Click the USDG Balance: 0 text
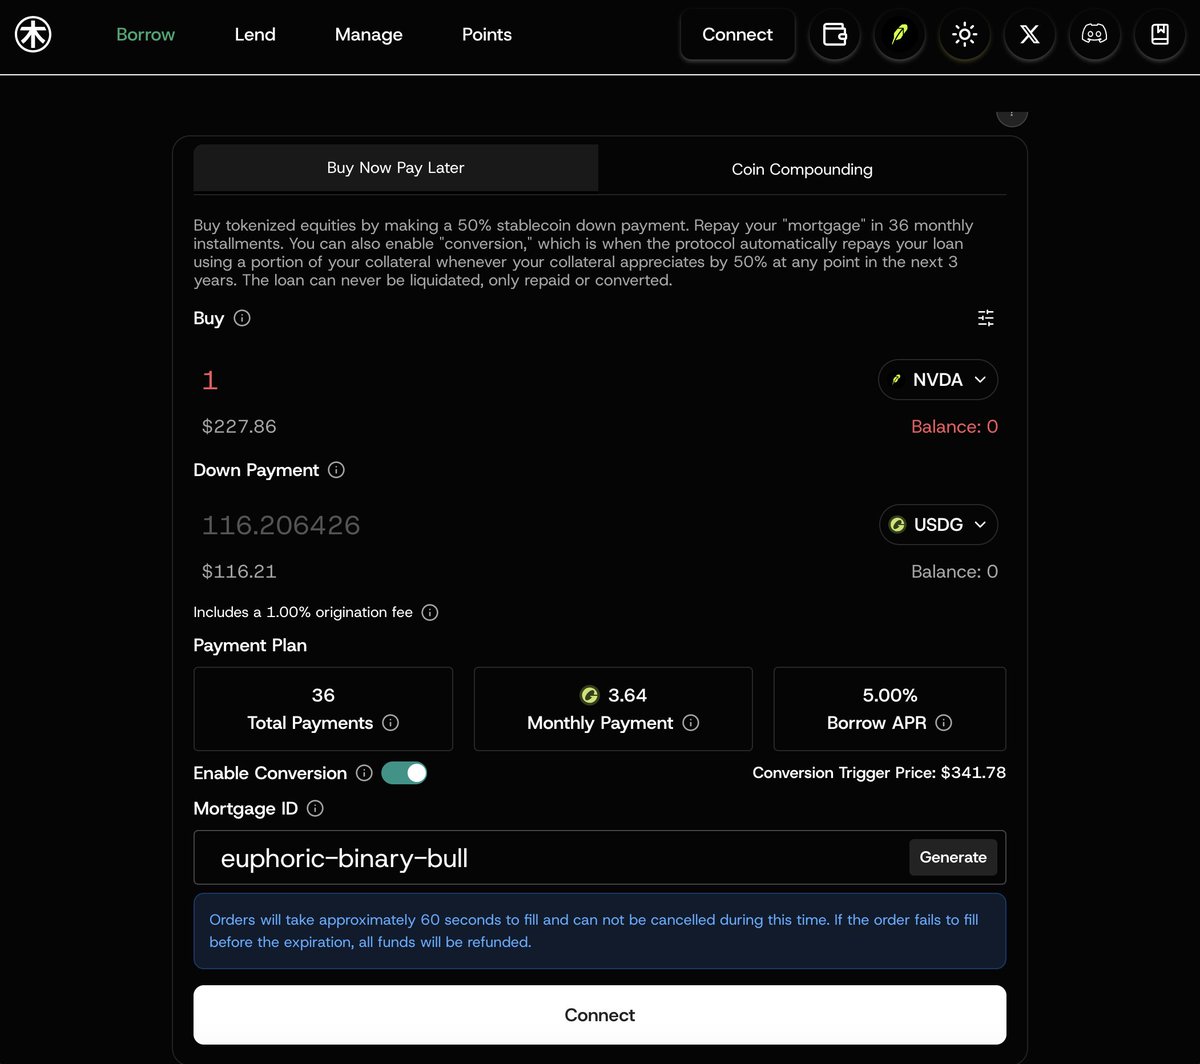The image size is (1200, 1064). coord(954,572)
